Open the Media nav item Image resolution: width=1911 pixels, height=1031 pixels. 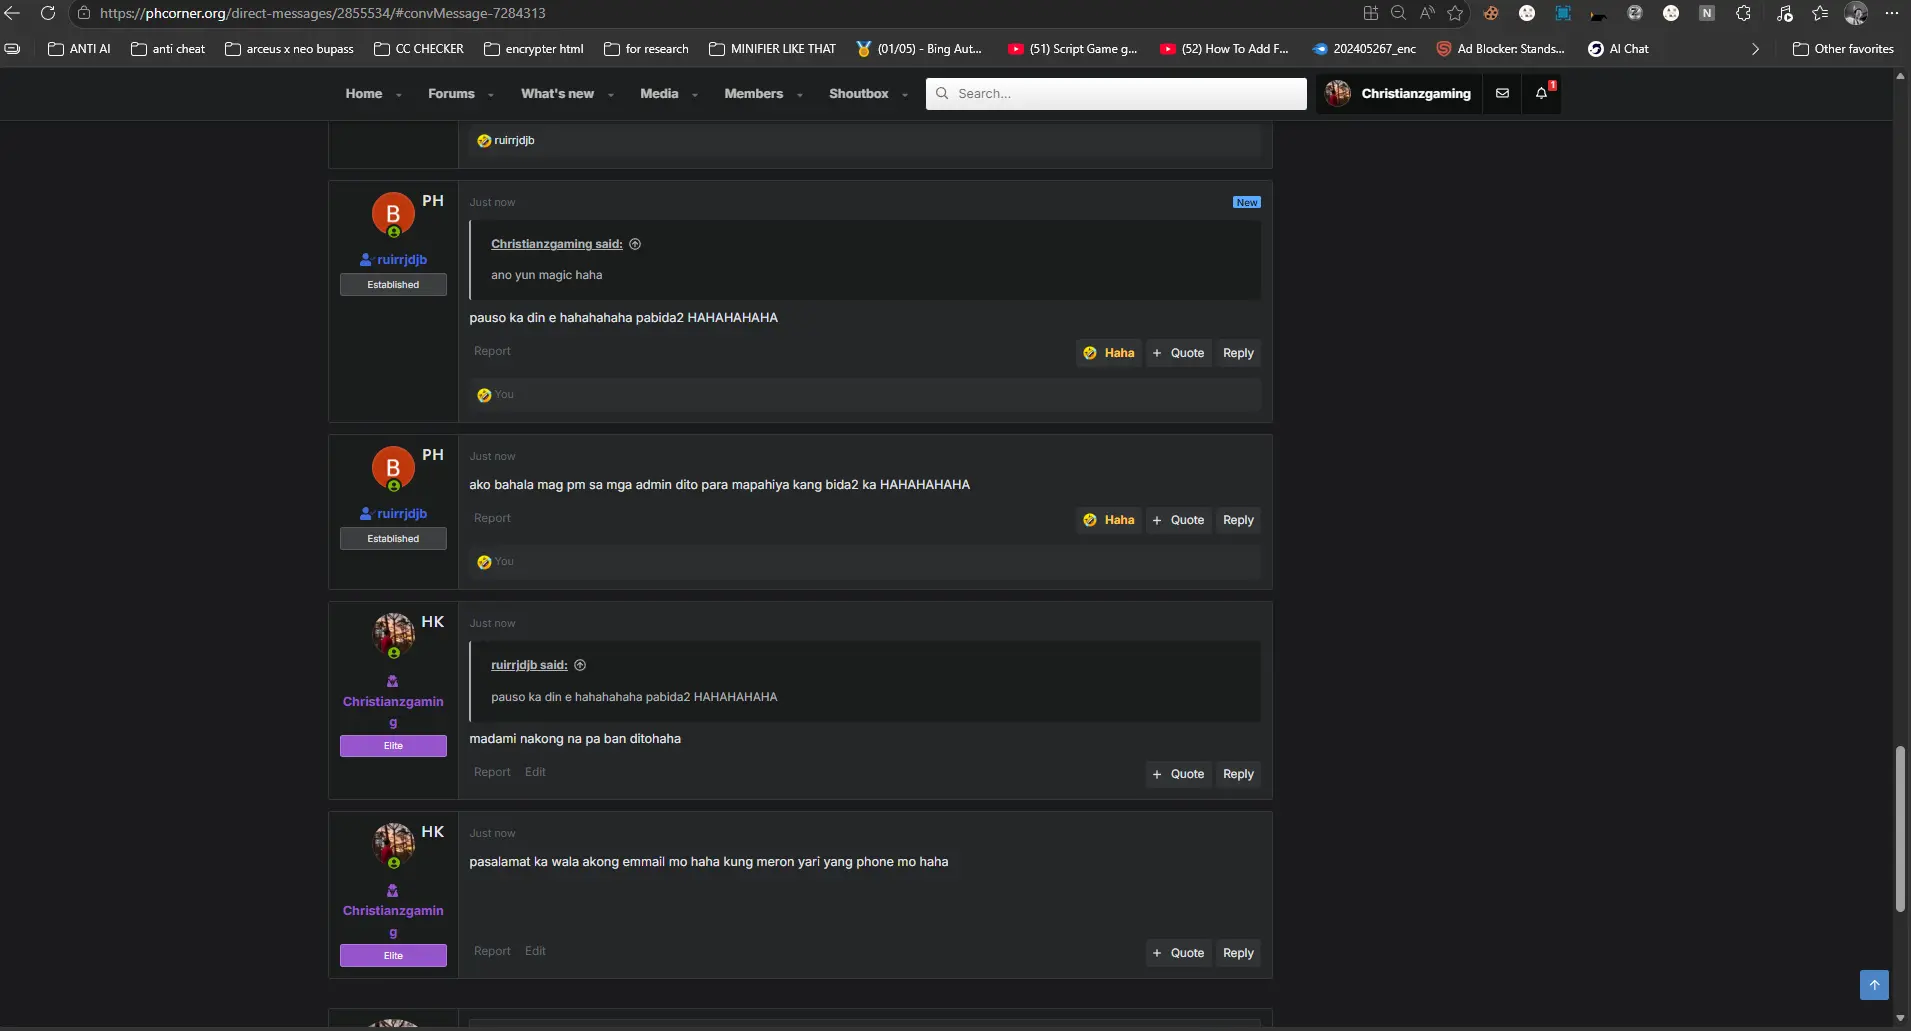659,93
